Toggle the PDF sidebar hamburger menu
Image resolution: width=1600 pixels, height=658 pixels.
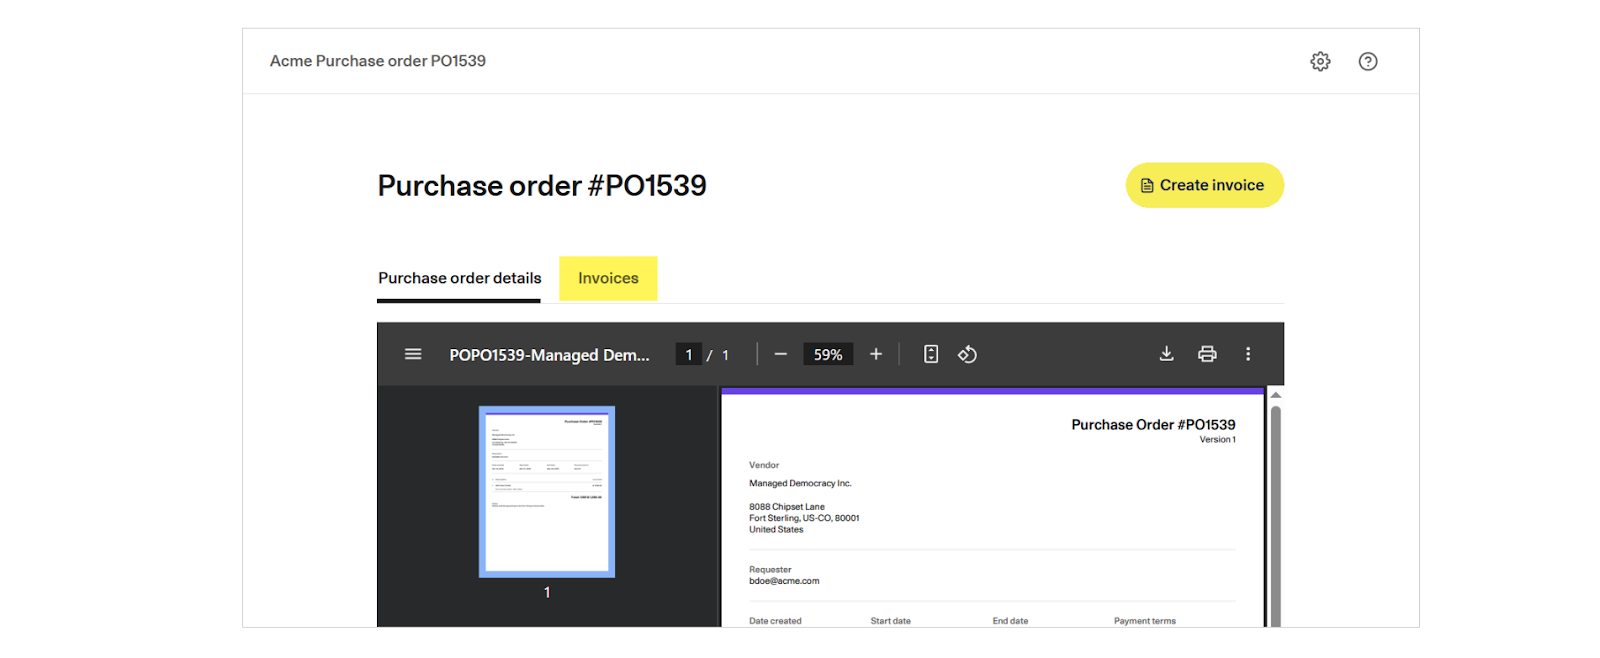tap(413, 354)
